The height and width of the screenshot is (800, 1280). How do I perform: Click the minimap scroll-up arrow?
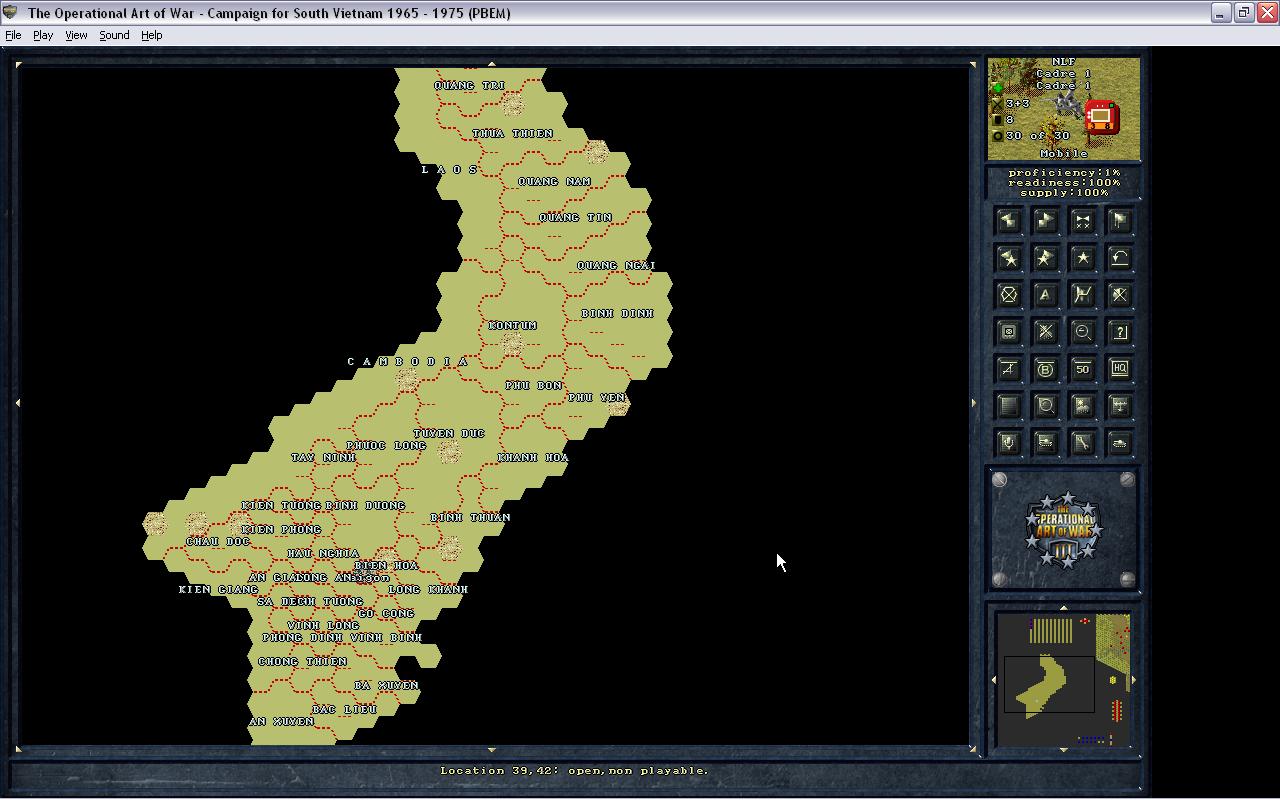click(1063, 607)
